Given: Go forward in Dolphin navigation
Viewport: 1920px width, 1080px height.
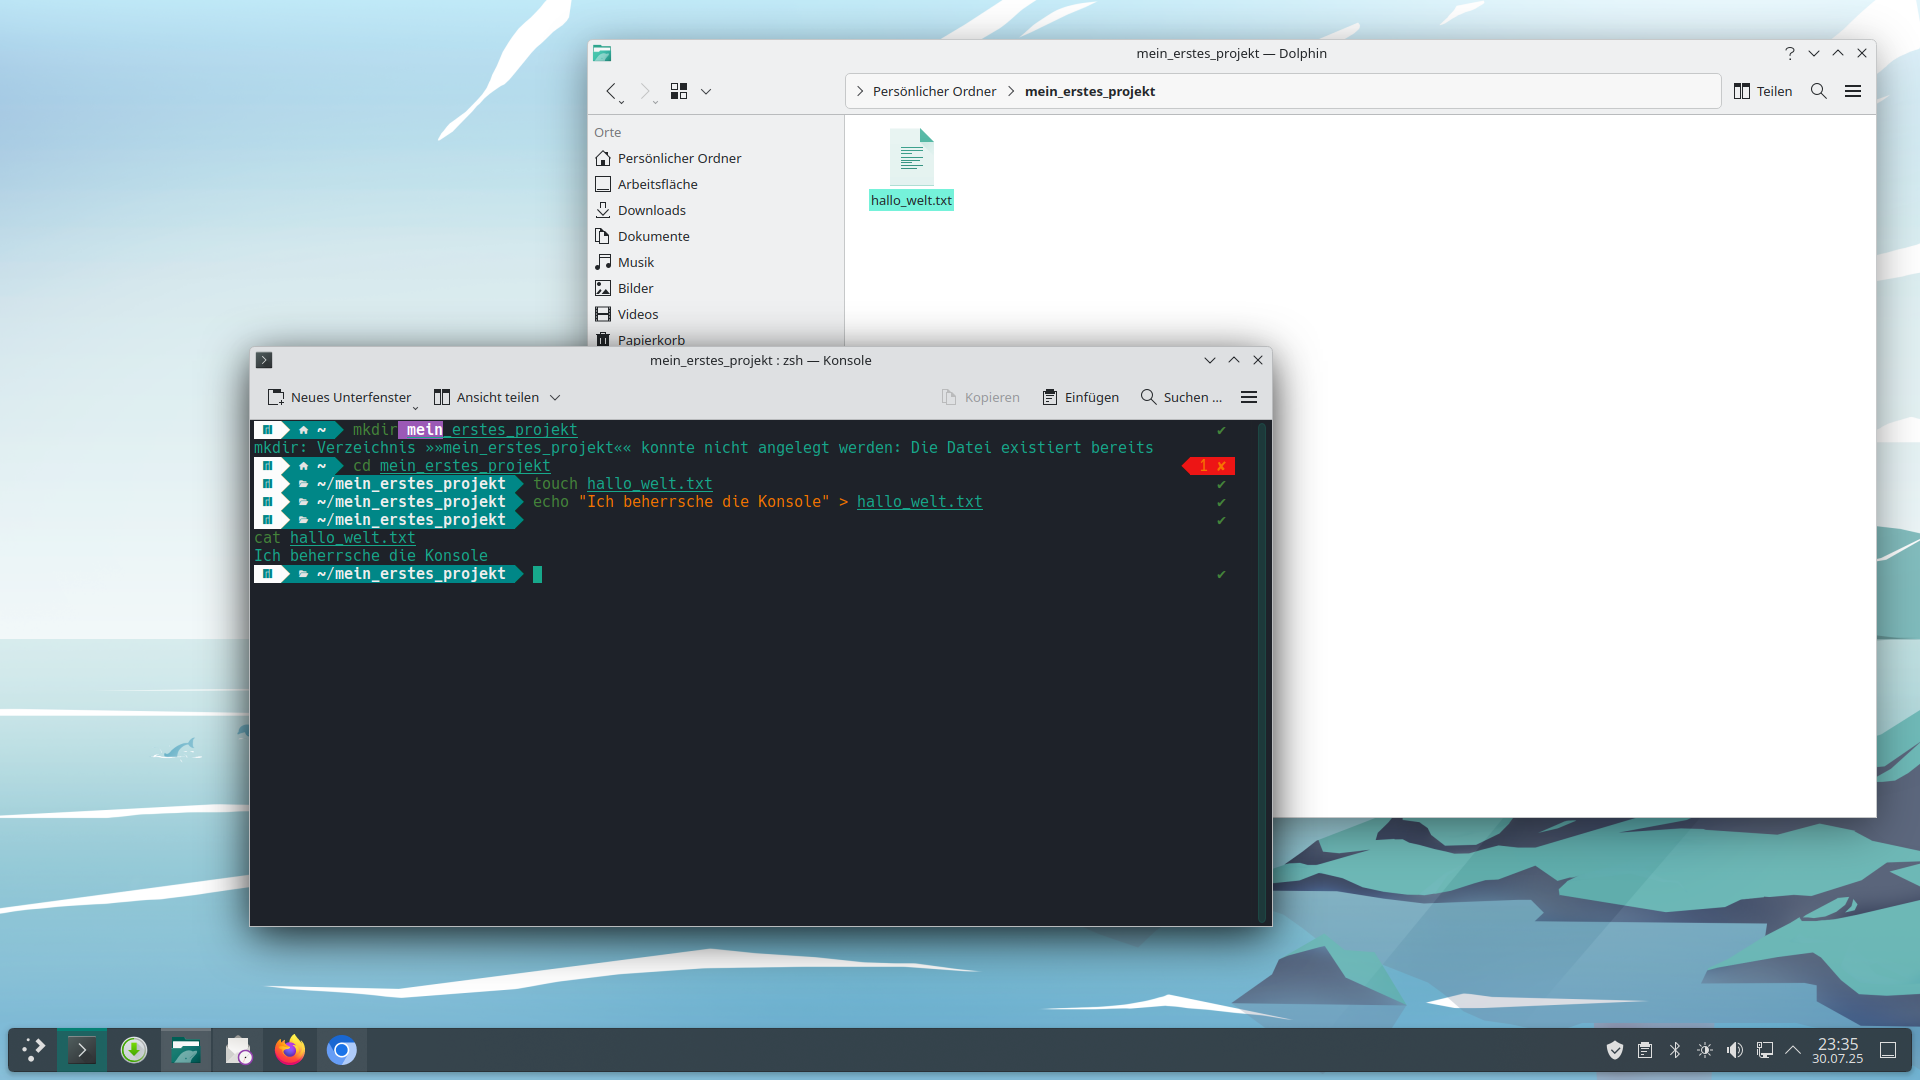Looking at the screenshot, I should point(645,91).
